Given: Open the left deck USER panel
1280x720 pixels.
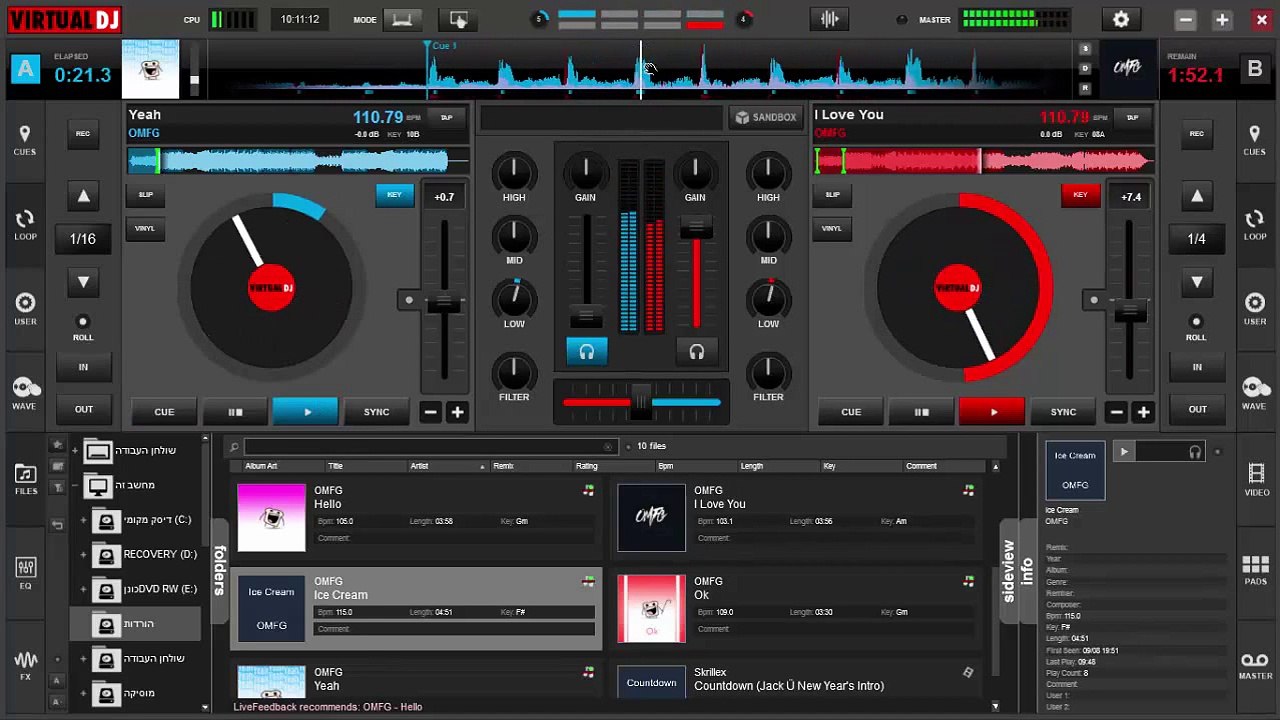Looking at the screenshot, I should (x=25, y=309).
